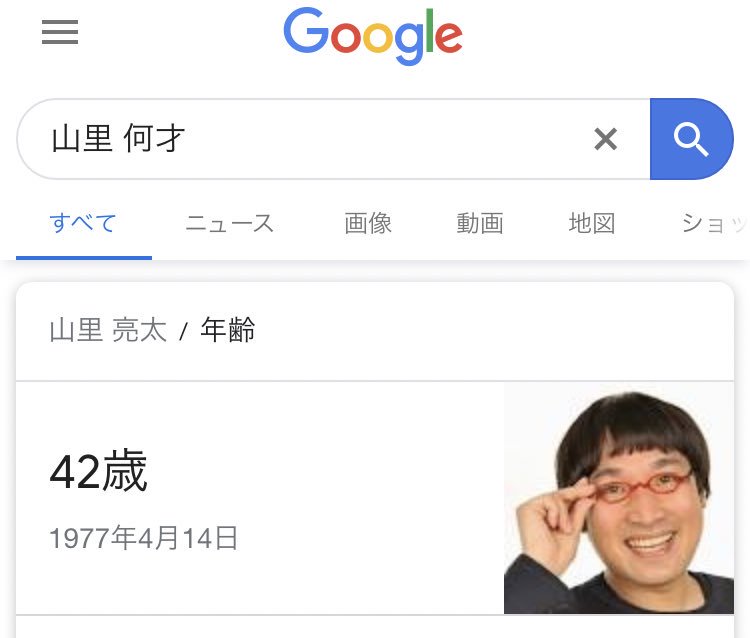Screen dimensions: 750x638
Task: Click the blue underline beneath すべて
Action: 84,258
